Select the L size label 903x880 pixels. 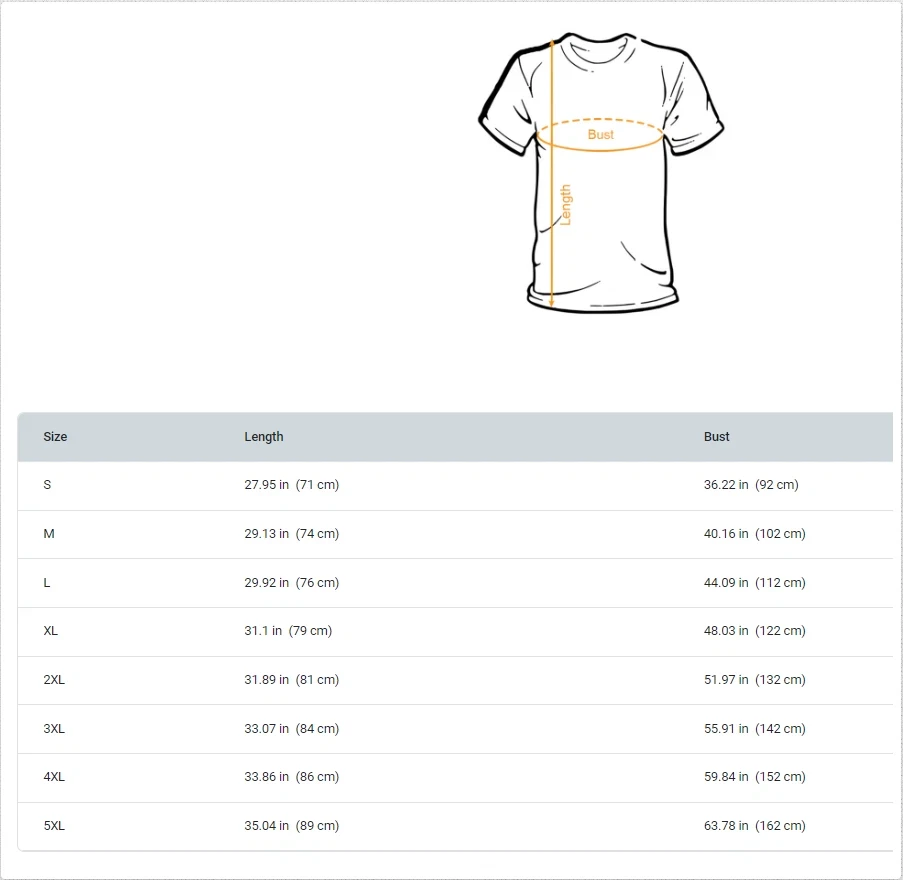point(46,583)
